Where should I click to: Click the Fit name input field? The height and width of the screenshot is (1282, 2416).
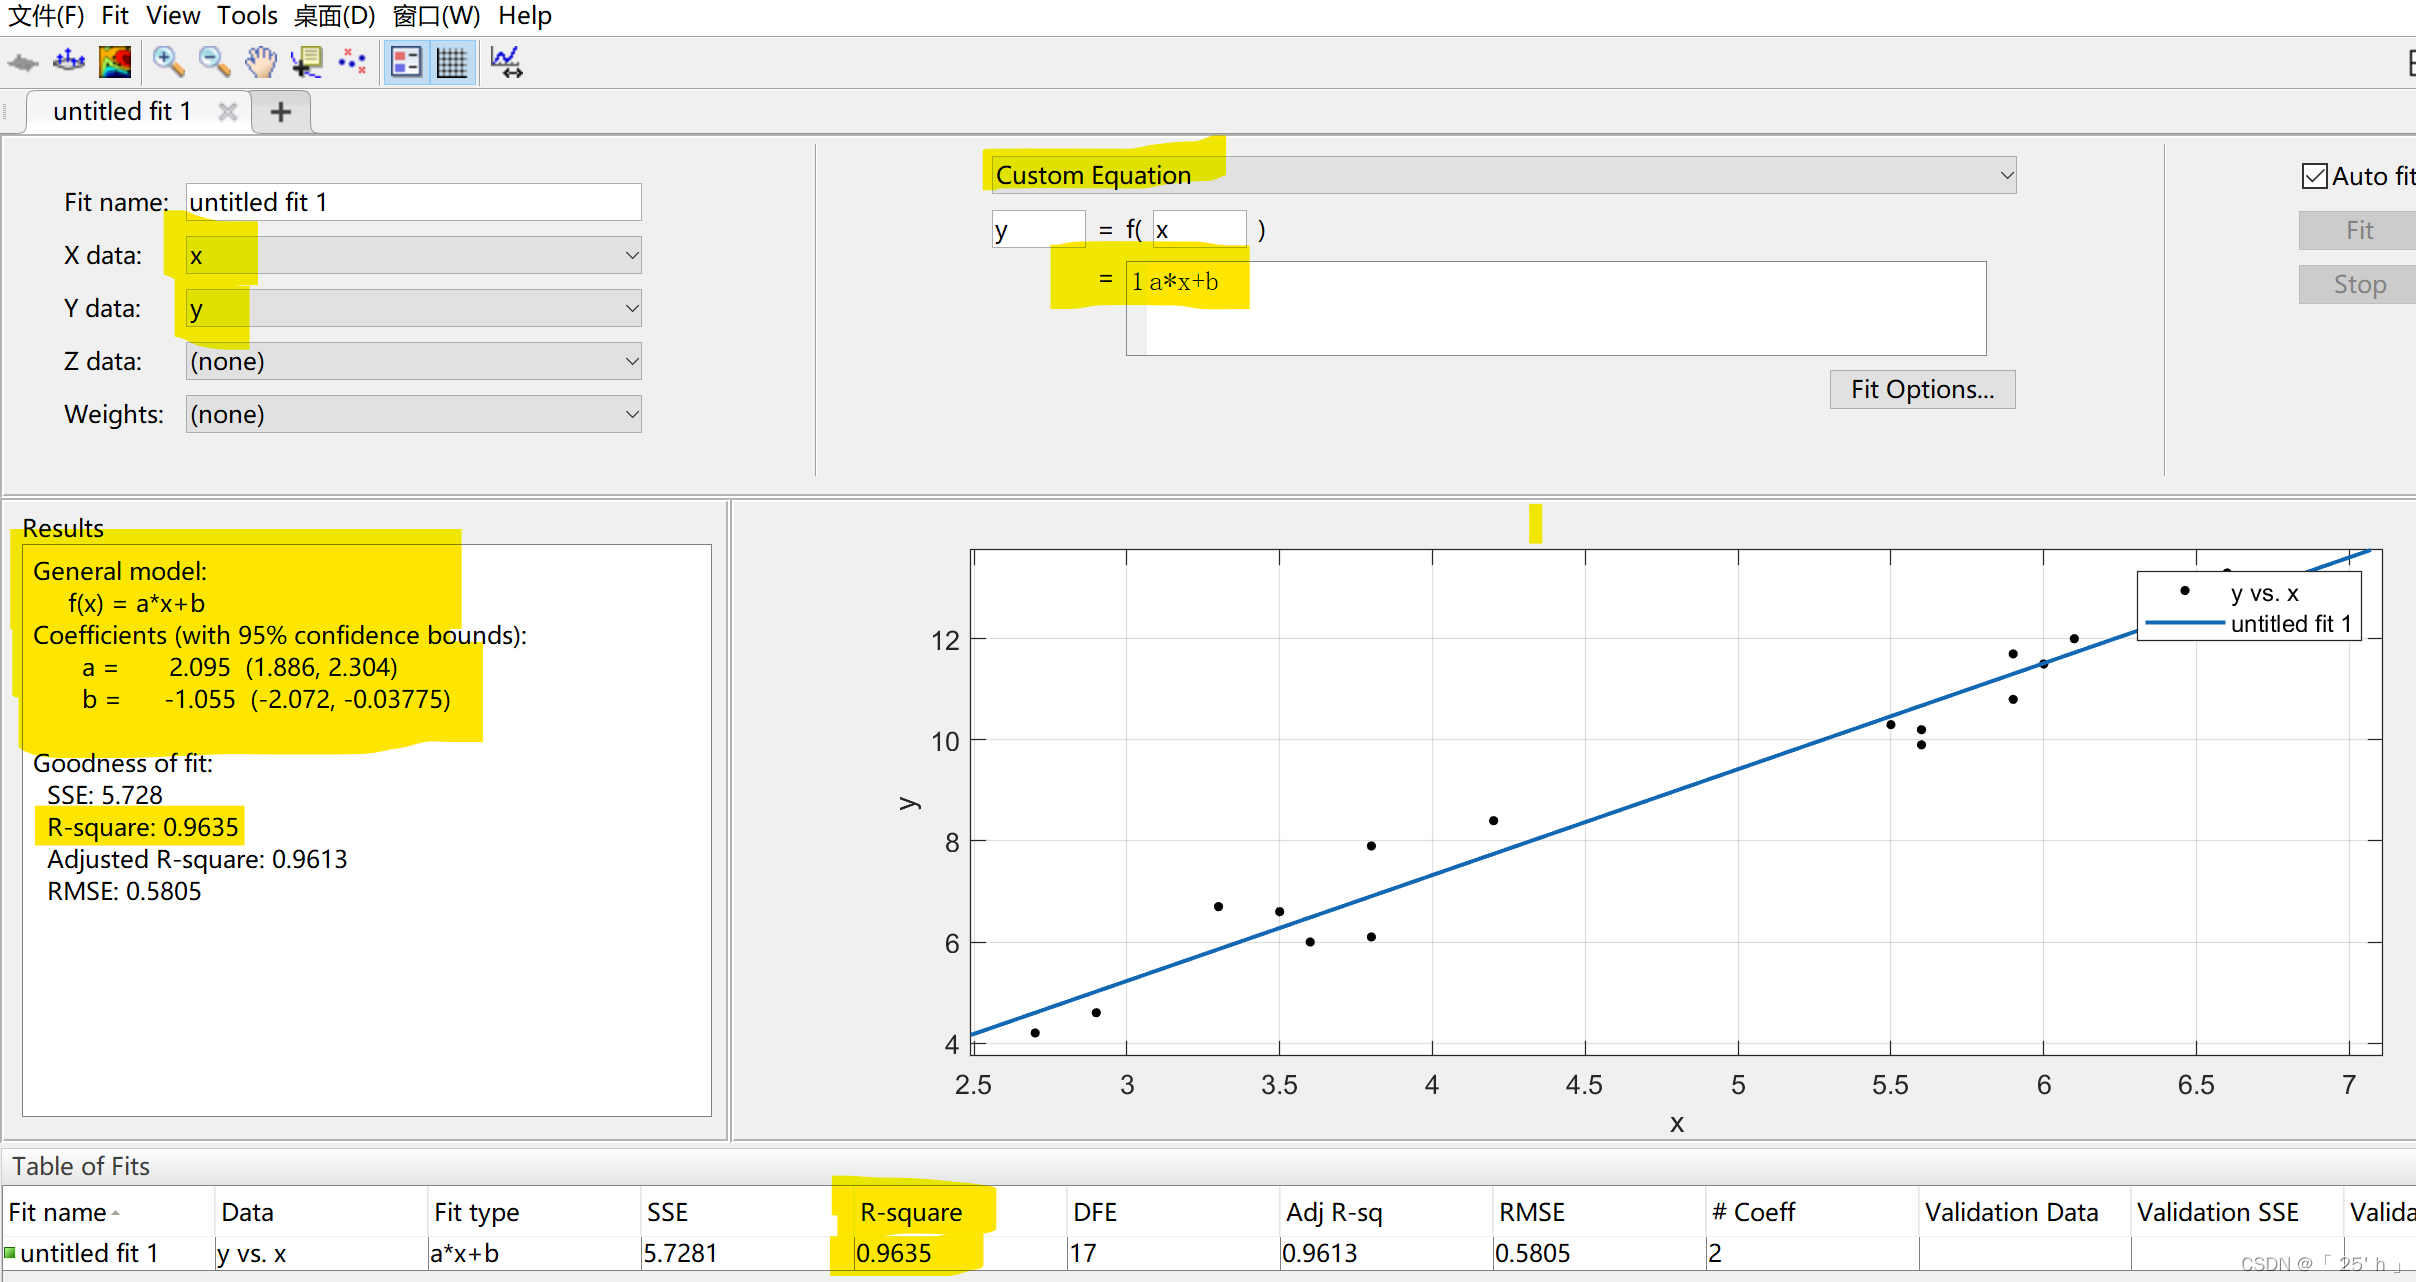413,202
